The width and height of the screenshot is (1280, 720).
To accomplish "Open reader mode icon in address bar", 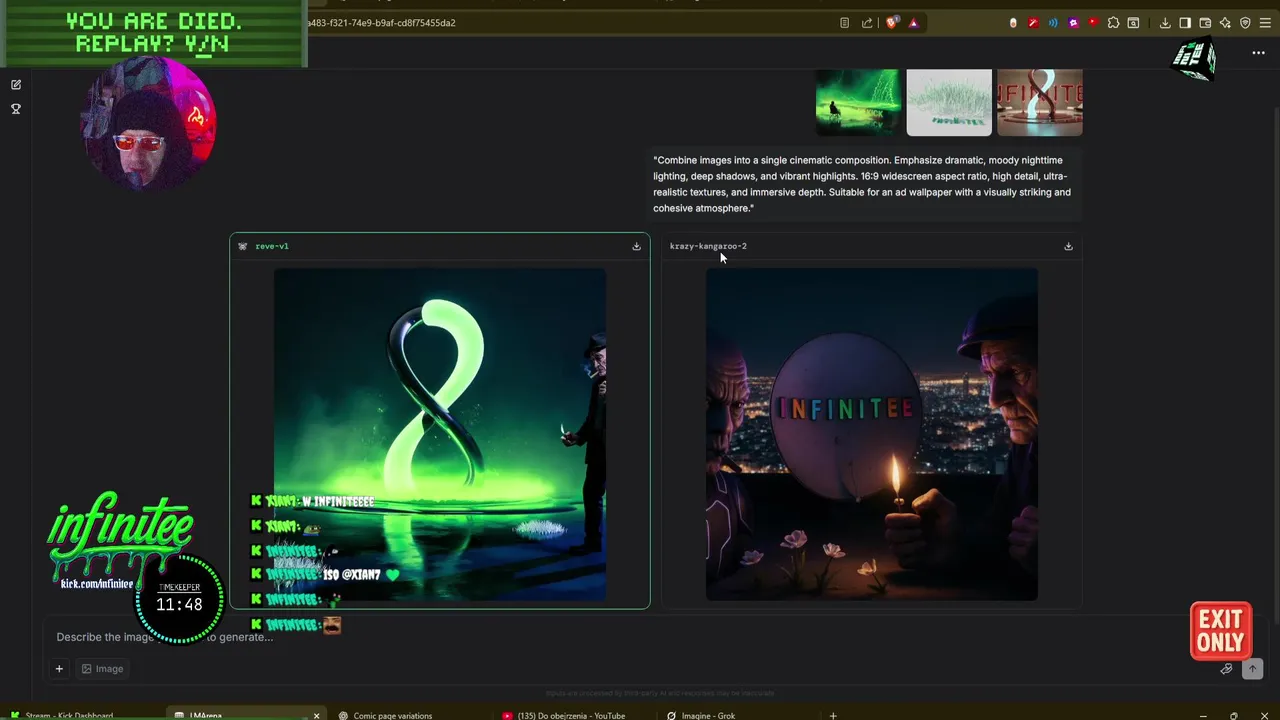I will 845,23.
